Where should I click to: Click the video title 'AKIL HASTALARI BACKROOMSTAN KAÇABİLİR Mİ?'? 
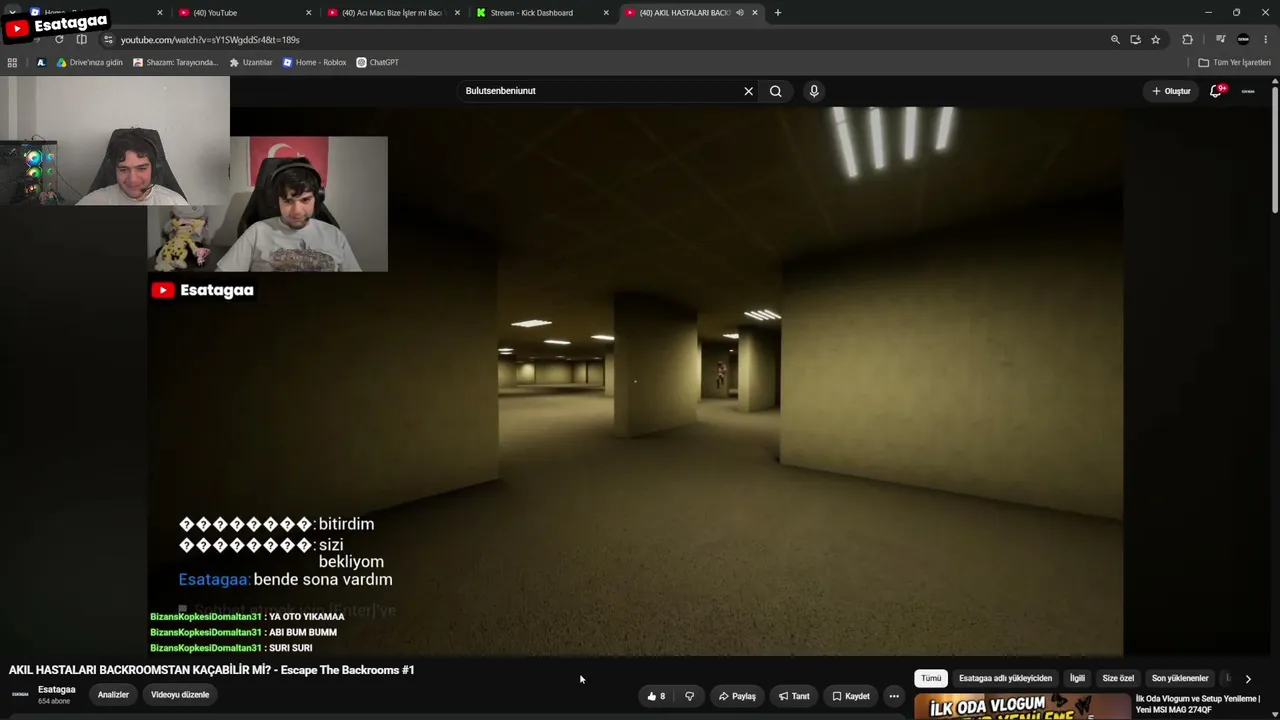[x=211, y=670]
